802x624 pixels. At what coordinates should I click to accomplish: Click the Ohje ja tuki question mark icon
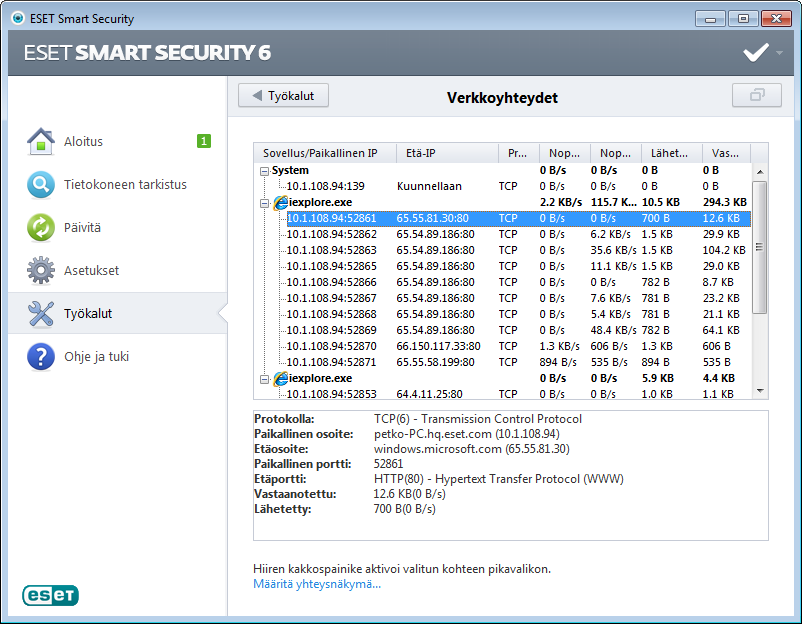(41, 356)
